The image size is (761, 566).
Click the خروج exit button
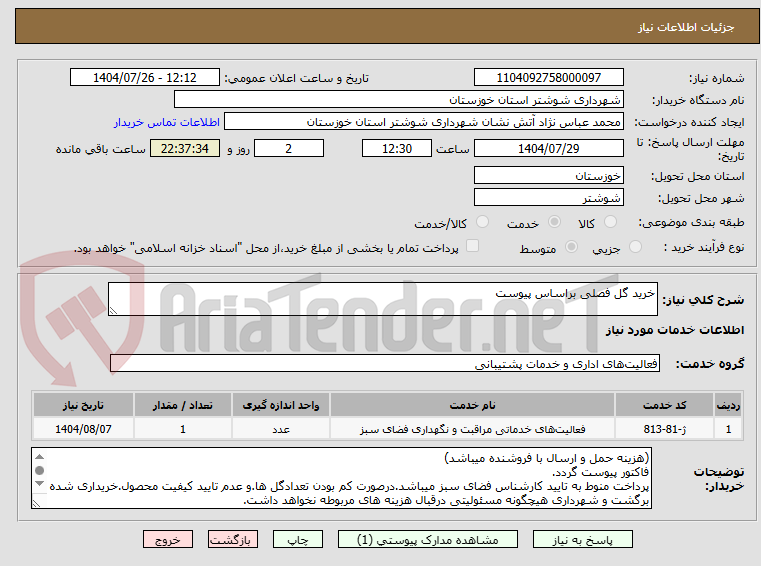(167, 539)
